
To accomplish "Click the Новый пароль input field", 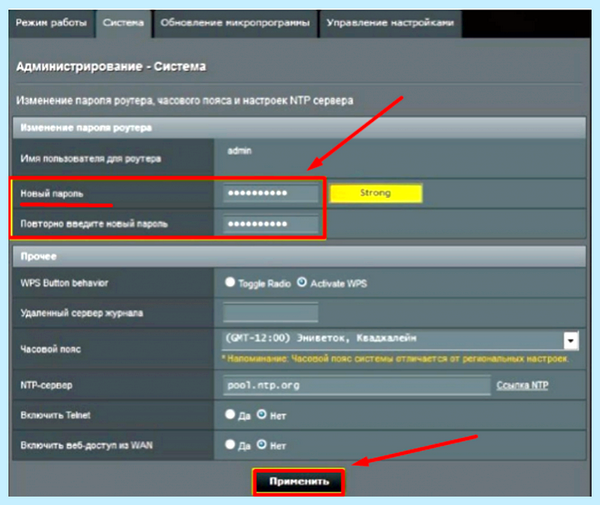I will point(271,193).
